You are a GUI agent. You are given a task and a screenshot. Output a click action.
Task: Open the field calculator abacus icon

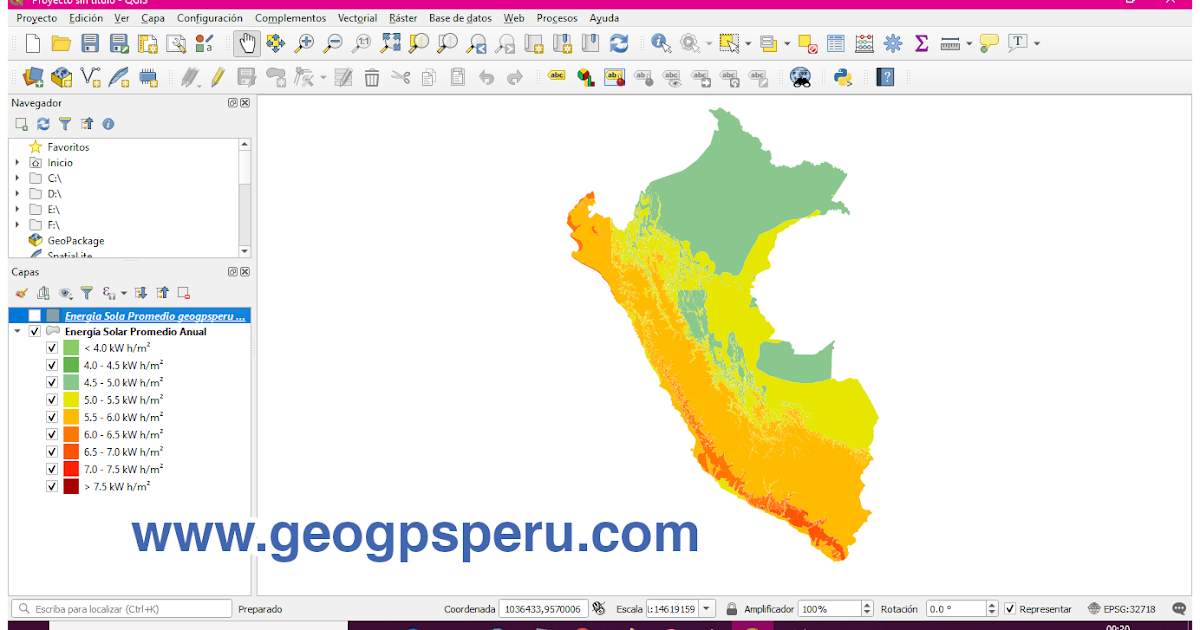point(865,43)
